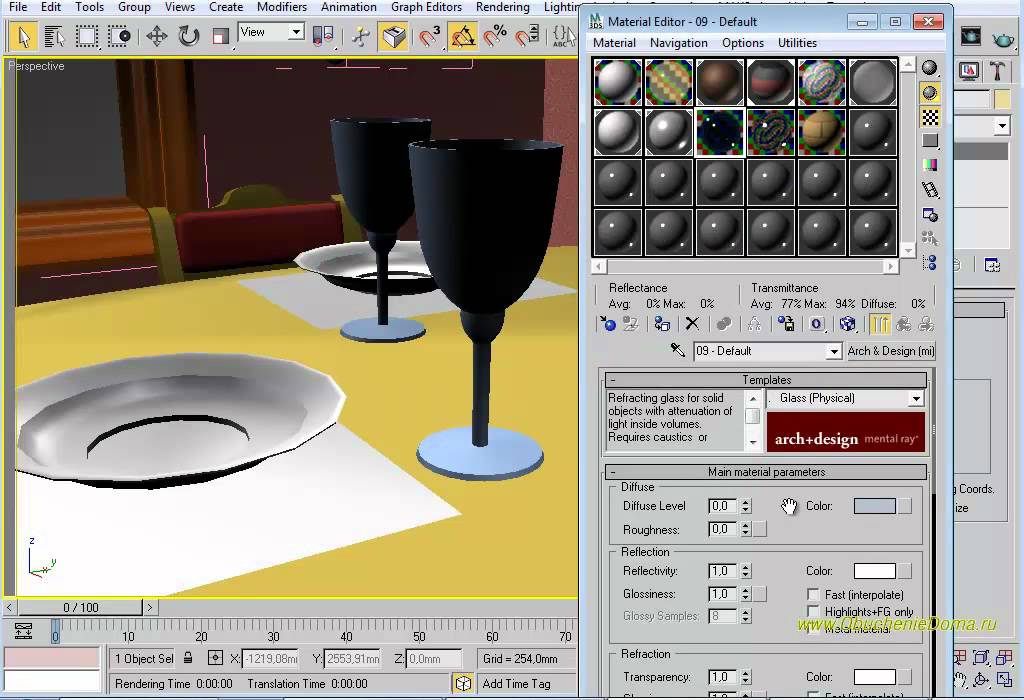Check the Highlights+FG only option
Viewport: 1024px width, 700px height.
813,612
